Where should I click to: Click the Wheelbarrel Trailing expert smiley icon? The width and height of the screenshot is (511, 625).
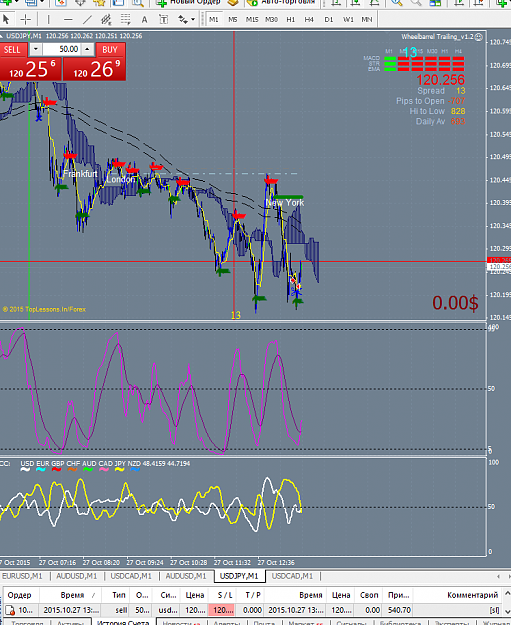point(479,37)
